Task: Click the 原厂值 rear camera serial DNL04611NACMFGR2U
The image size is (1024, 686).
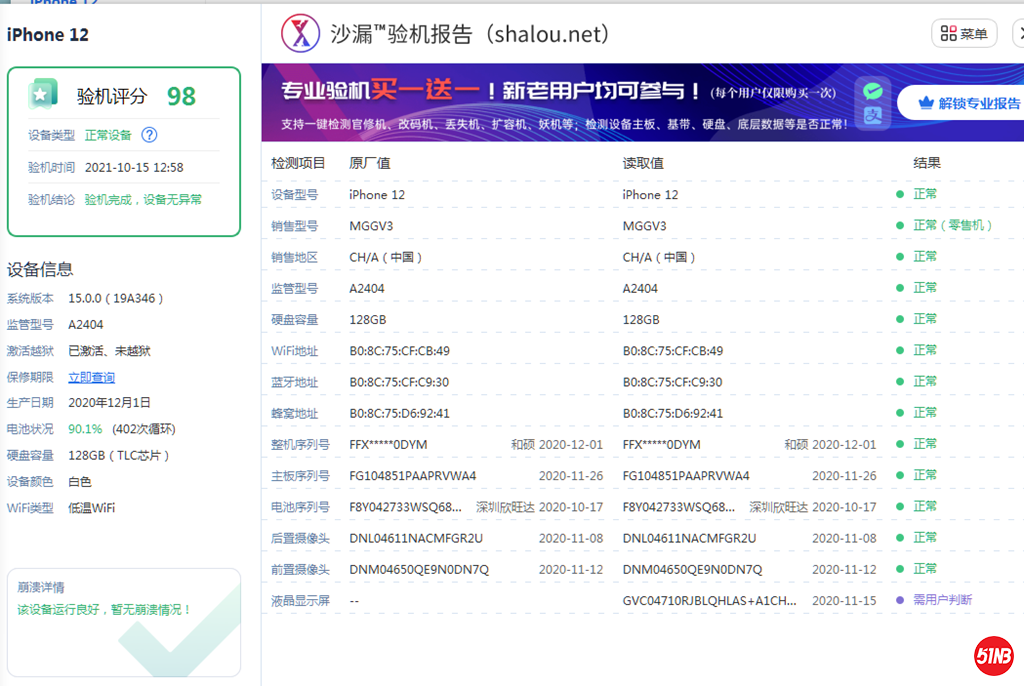Action: (416, 538)
